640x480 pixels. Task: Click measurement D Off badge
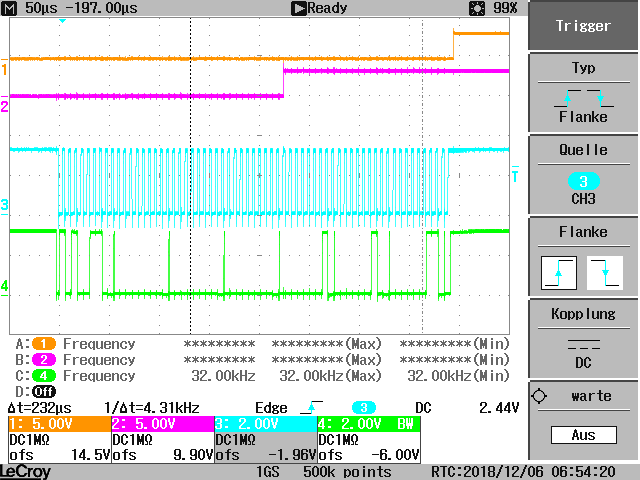[x=44, y=391]
